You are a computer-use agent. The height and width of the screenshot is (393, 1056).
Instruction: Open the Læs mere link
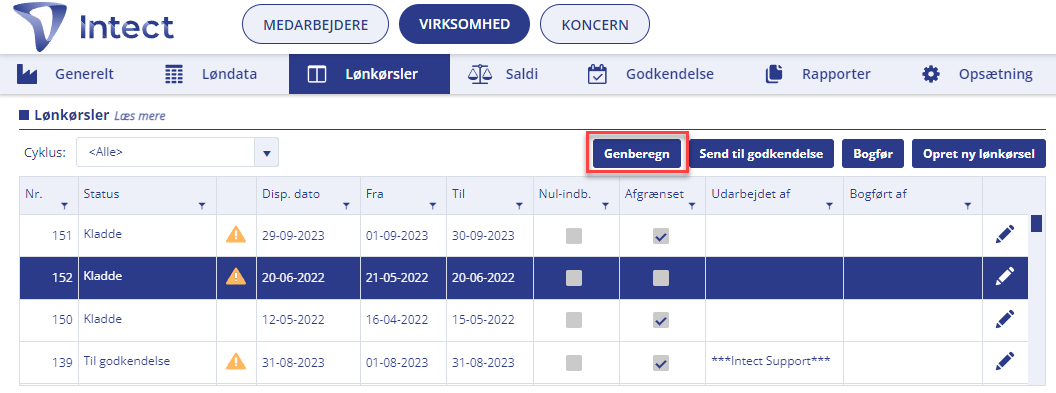tap(140, 116)
